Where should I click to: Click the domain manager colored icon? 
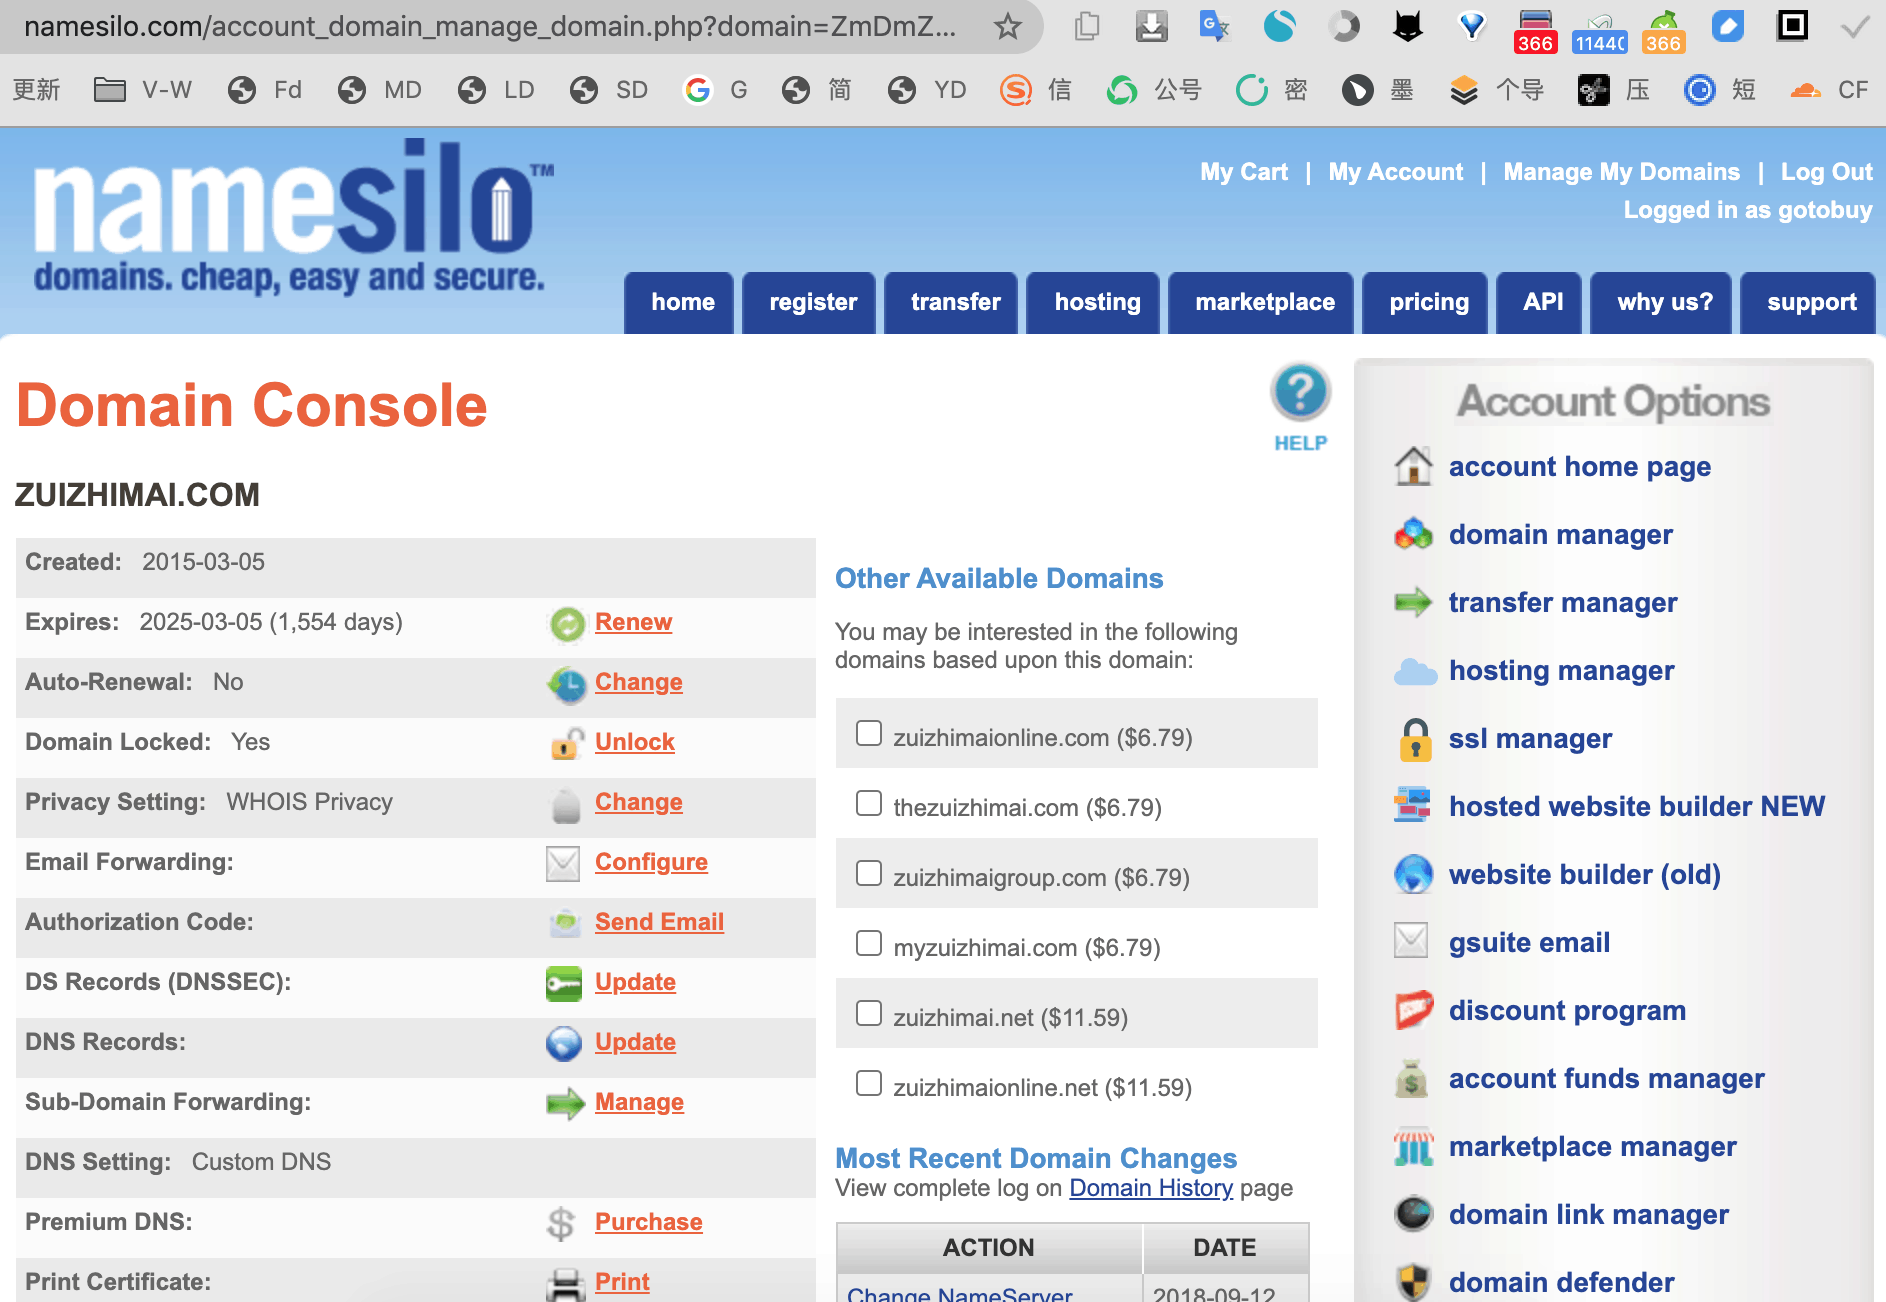tap(1413, 535)
